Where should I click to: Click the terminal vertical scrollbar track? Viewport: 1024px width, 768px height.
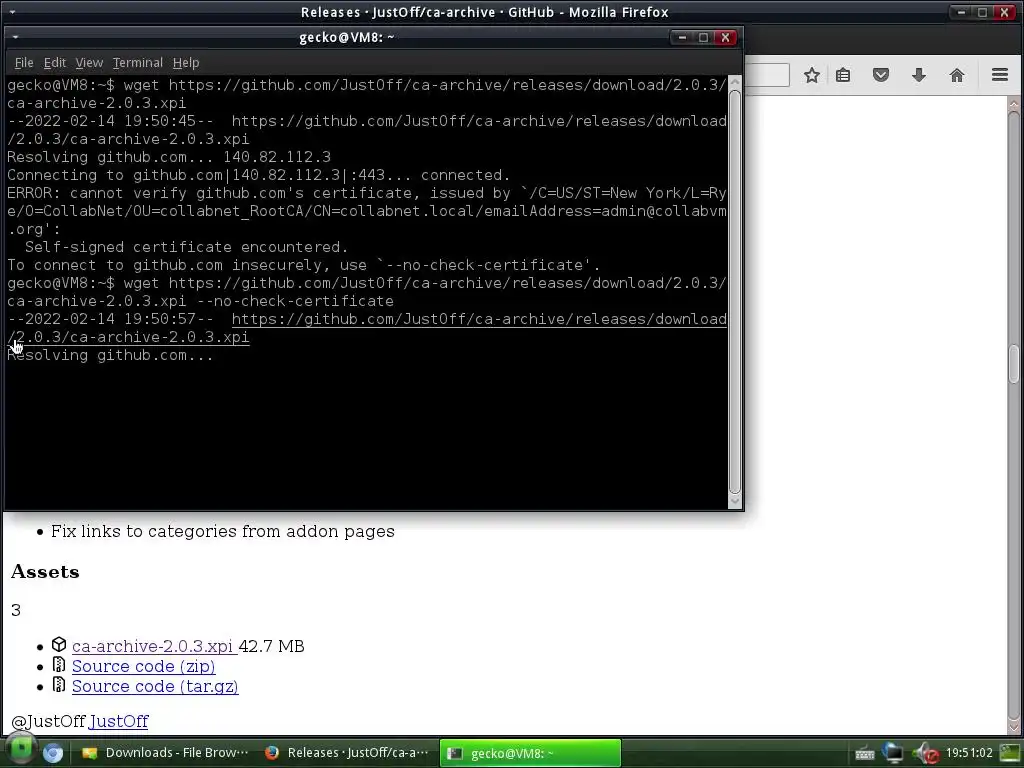pyautogui.click(x=735, y=292)
